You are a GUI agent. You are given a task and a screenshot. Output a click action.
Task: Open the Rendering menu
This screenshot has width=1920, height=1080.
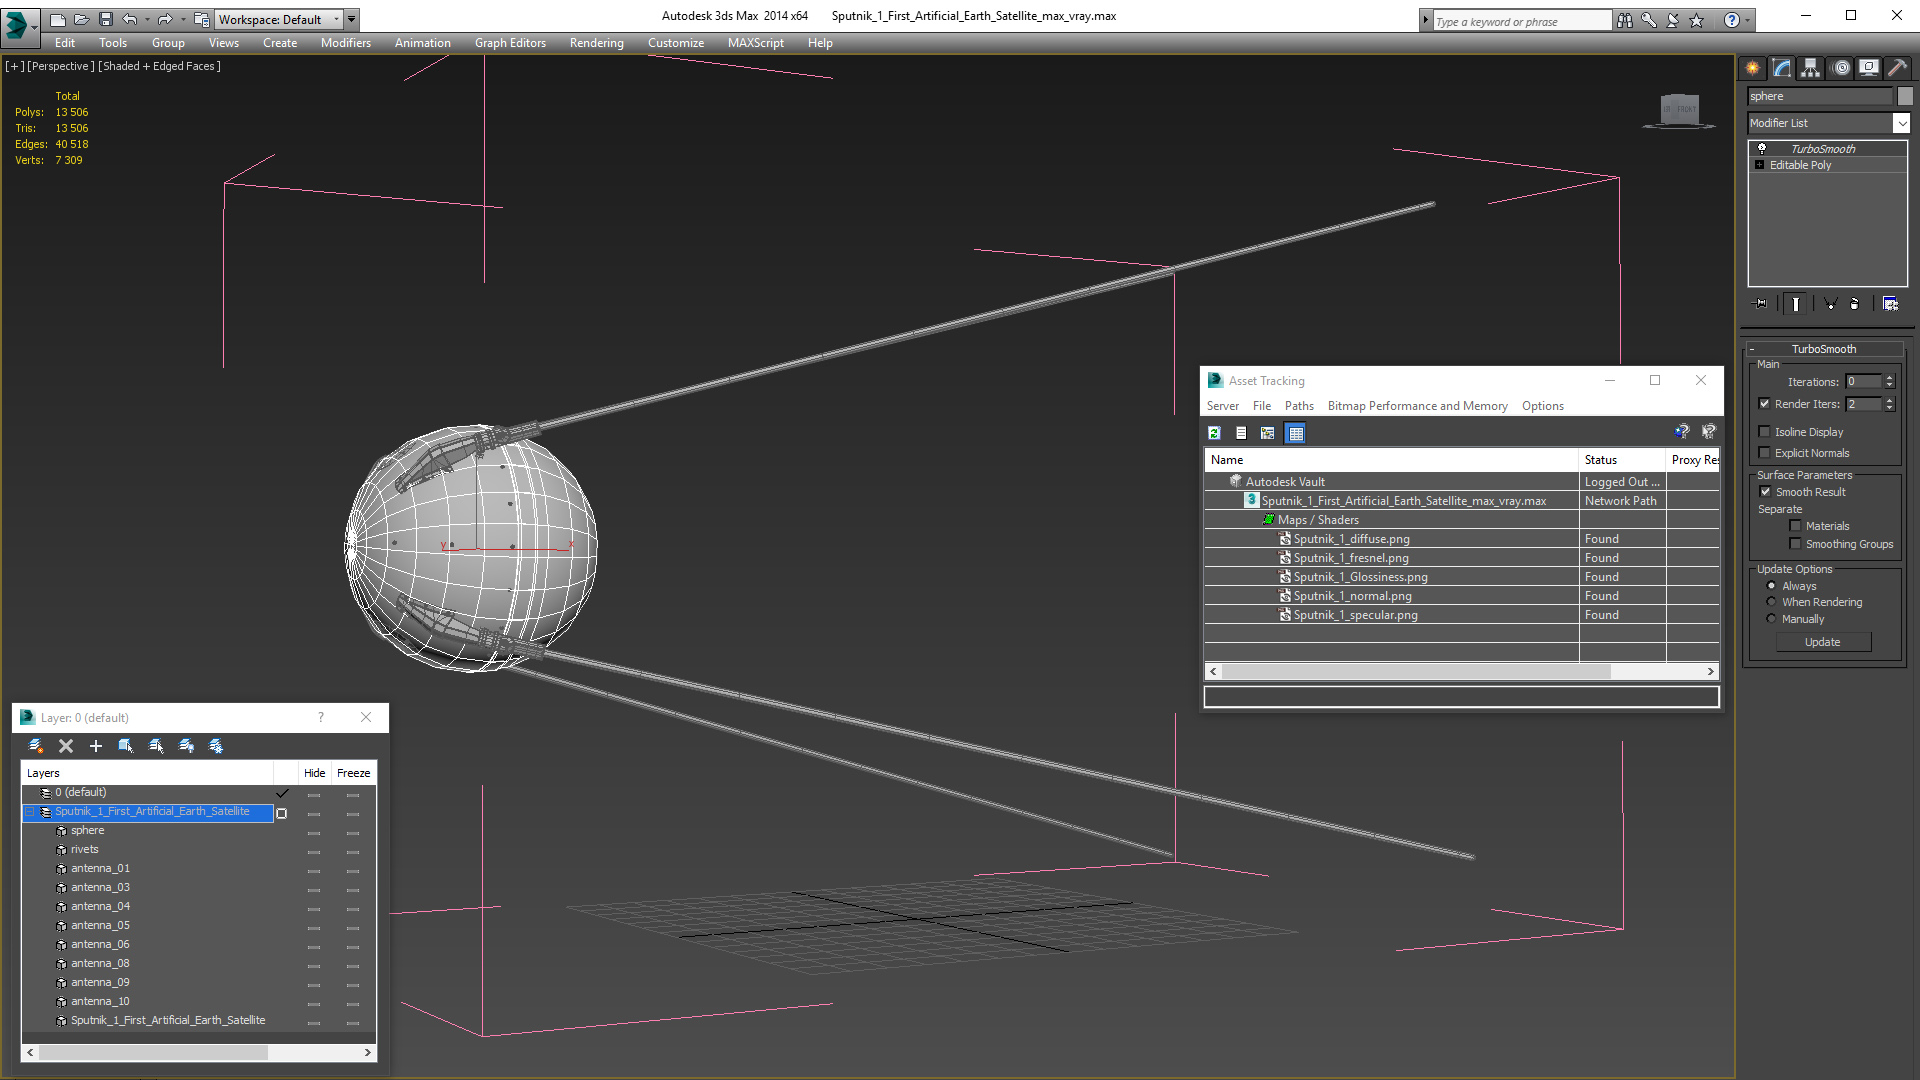597,43
